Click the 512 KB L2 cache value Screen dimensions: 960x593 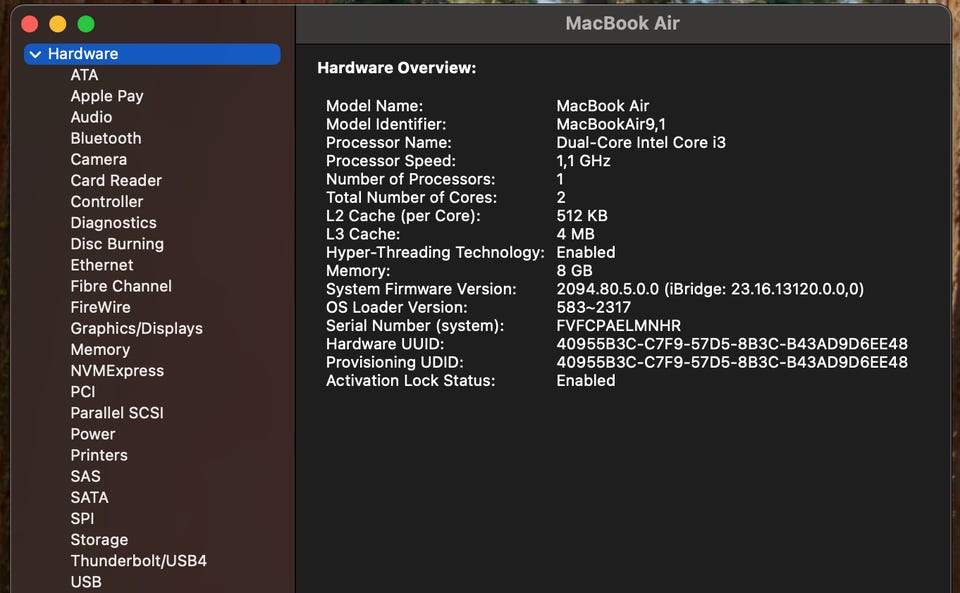582,216
